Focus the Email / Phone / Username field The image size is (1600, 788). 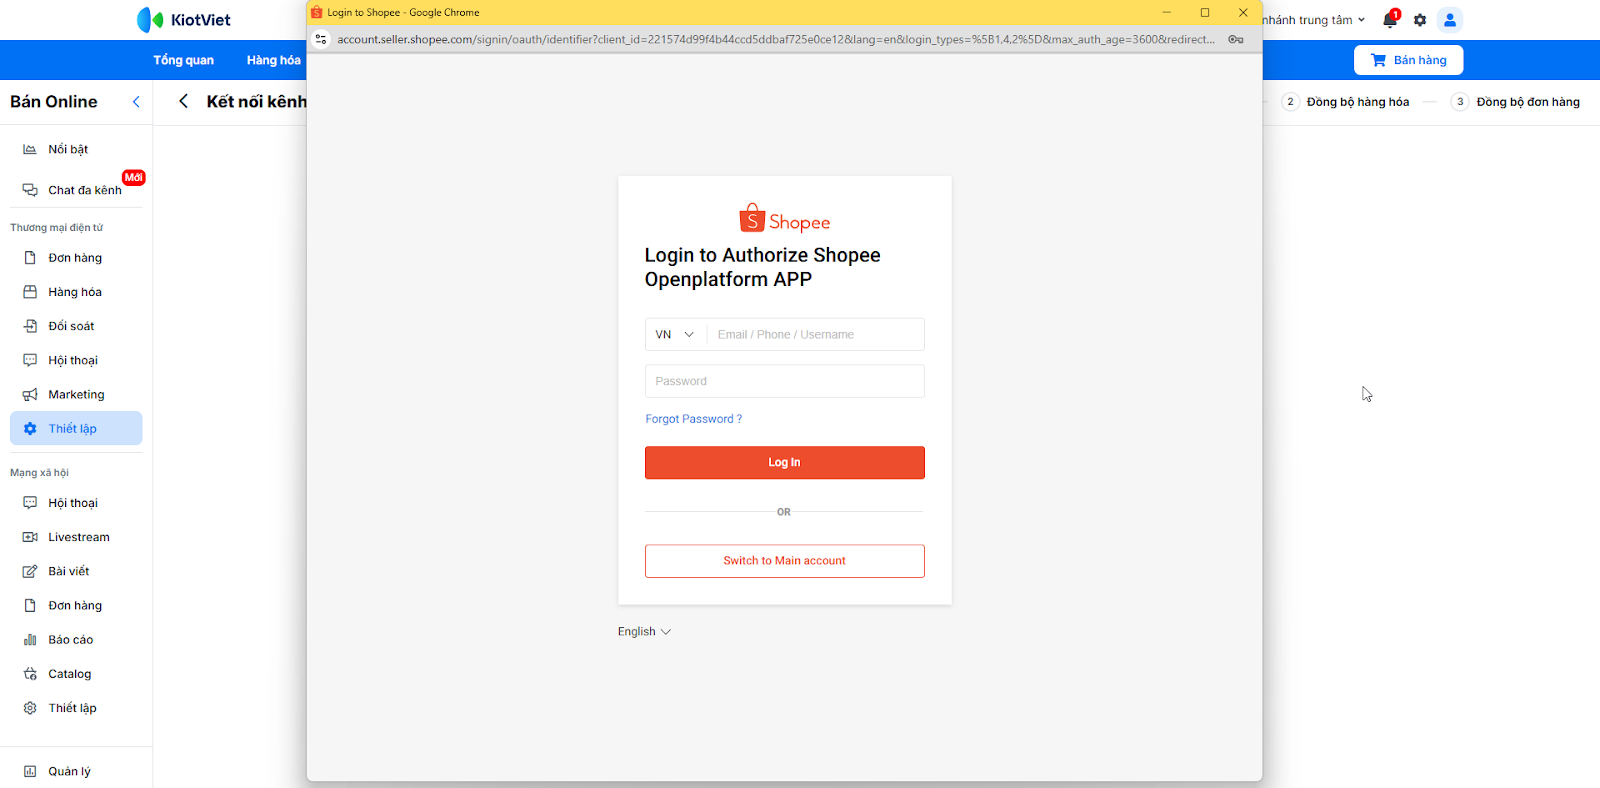click(815, 334)
